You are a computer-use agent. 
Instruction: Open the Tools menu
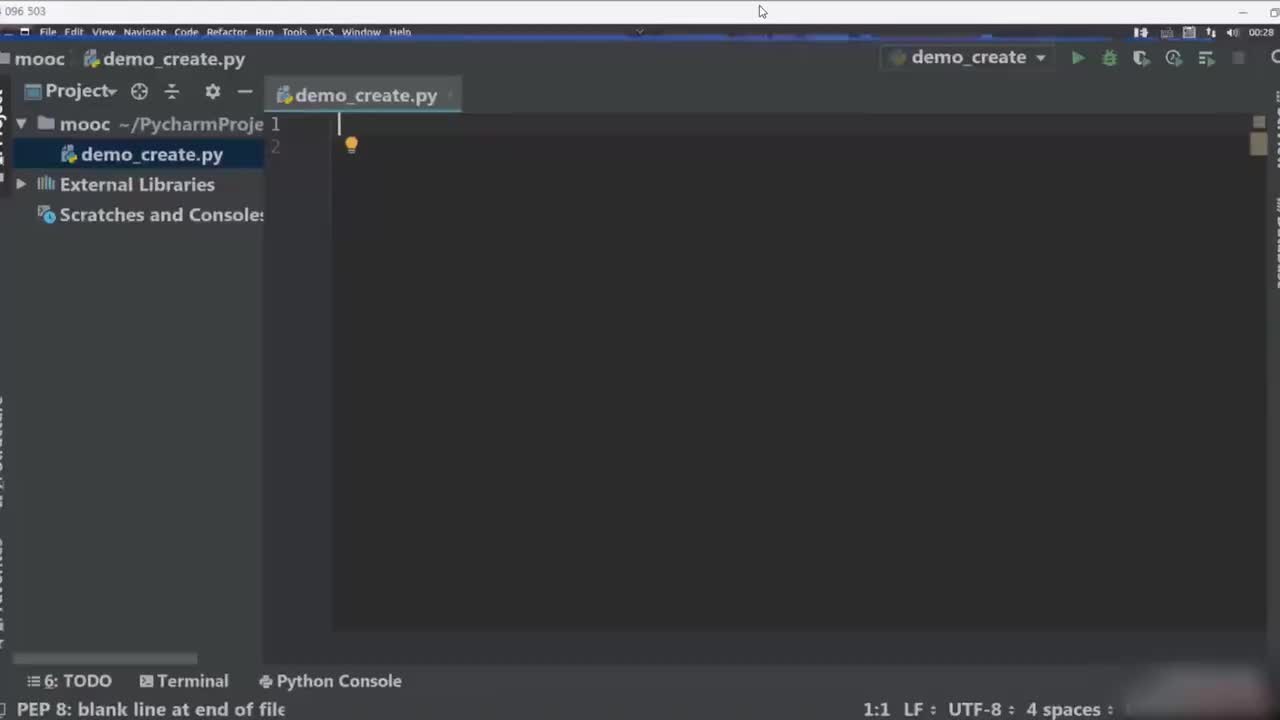[x=294, y=32]
